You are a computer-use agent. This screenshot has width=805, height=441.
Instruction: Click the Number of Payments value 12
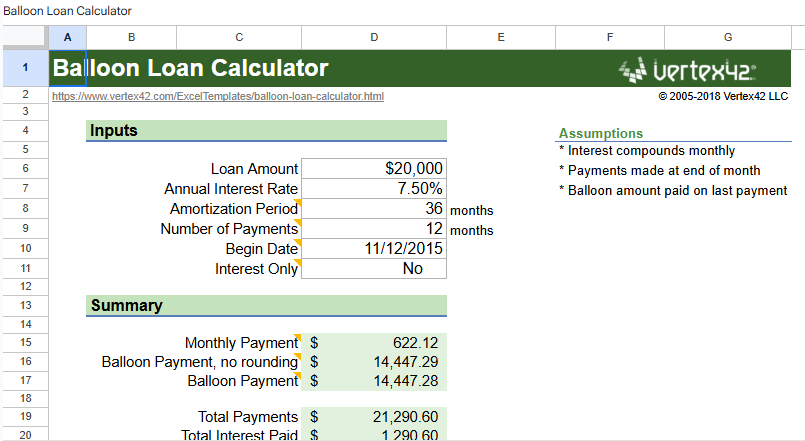pyautogui.click(x=374, y=229)
